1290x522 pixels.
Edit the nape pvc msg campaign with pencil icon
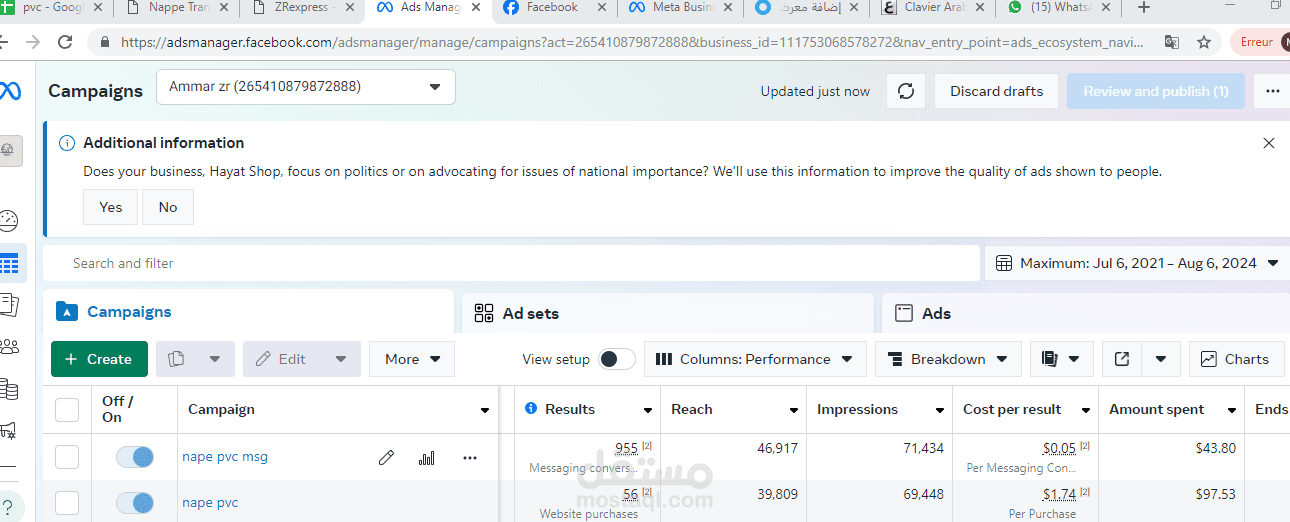pos(386,458)
